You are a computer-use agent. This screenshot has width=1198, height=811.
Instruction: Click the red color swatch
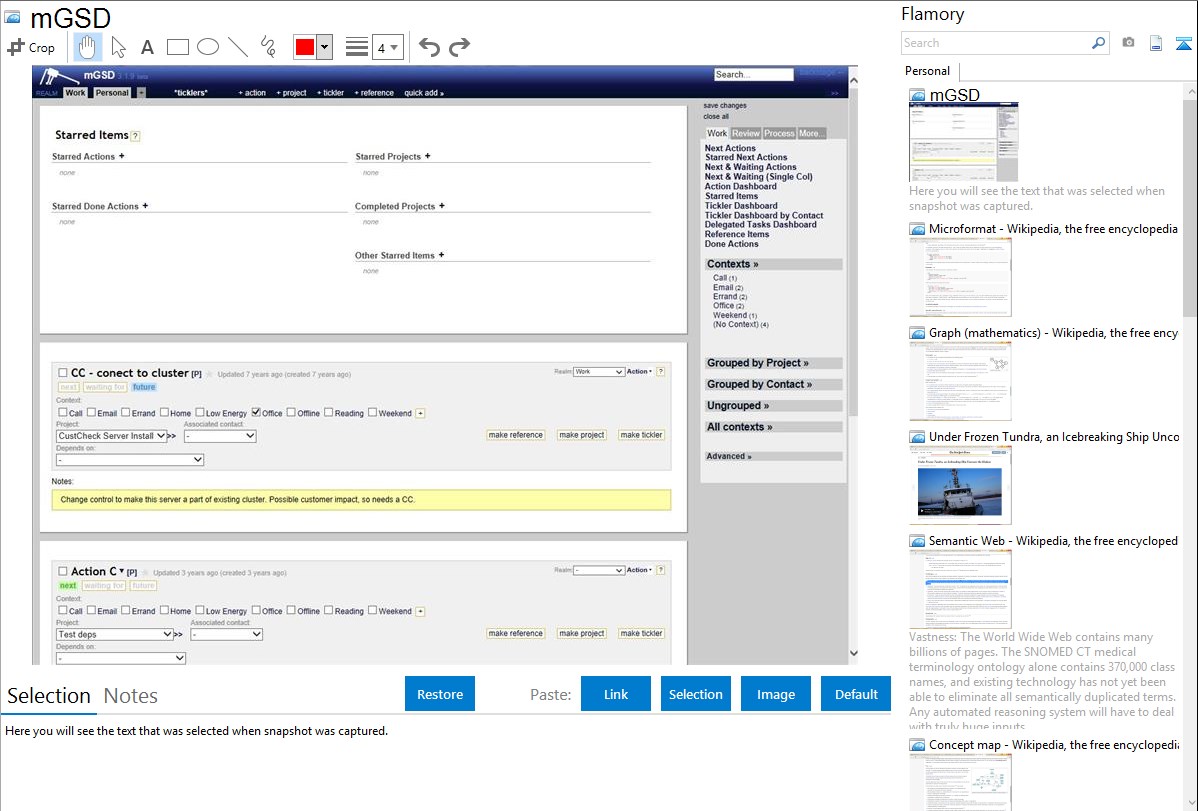point(304,47)
